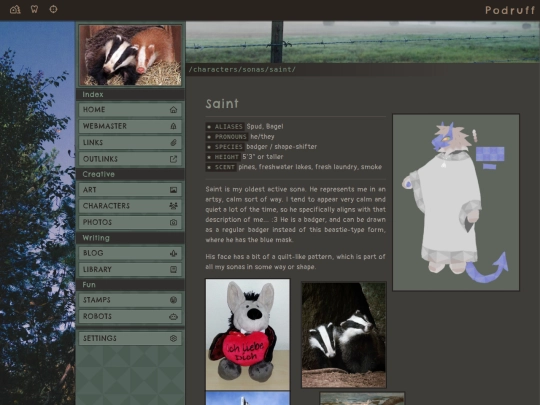
Task: Go to the WEBMASTER page
Action: point(130,126)
